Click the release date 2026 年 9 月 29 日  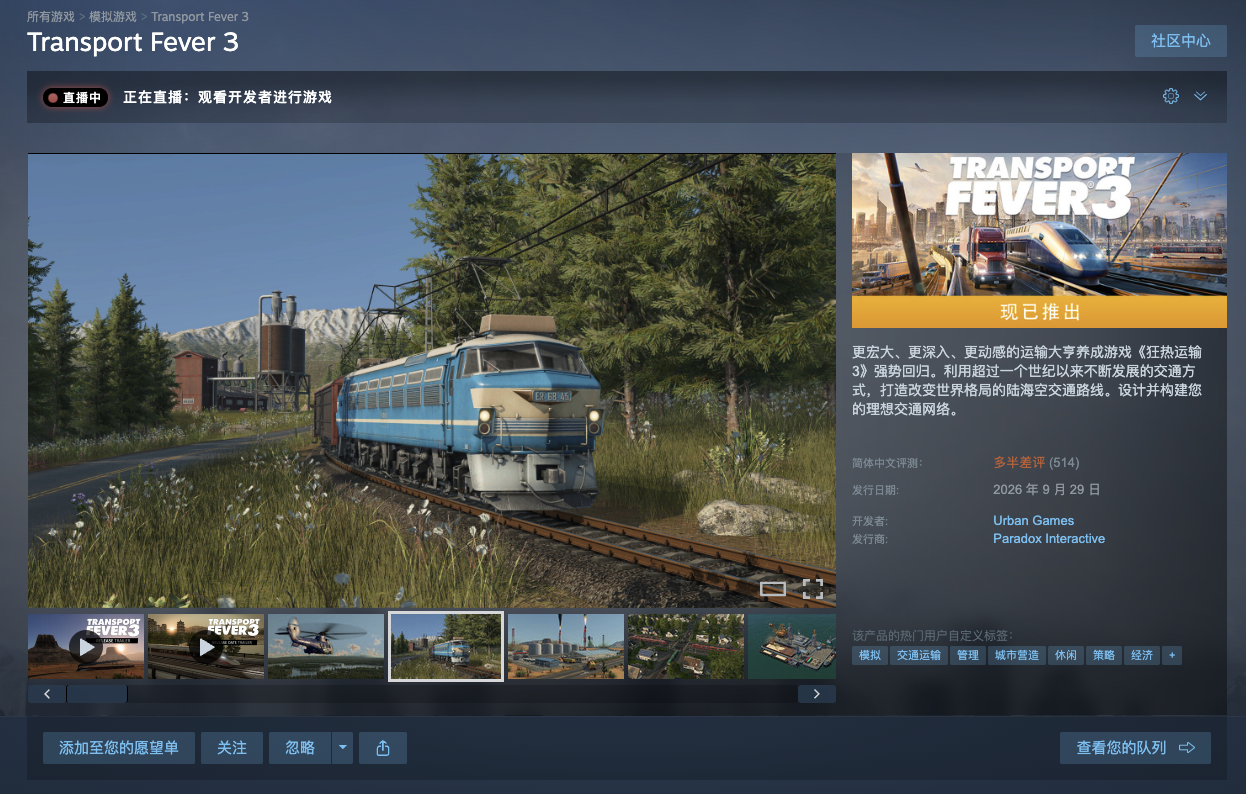[x=1047, y=490]
